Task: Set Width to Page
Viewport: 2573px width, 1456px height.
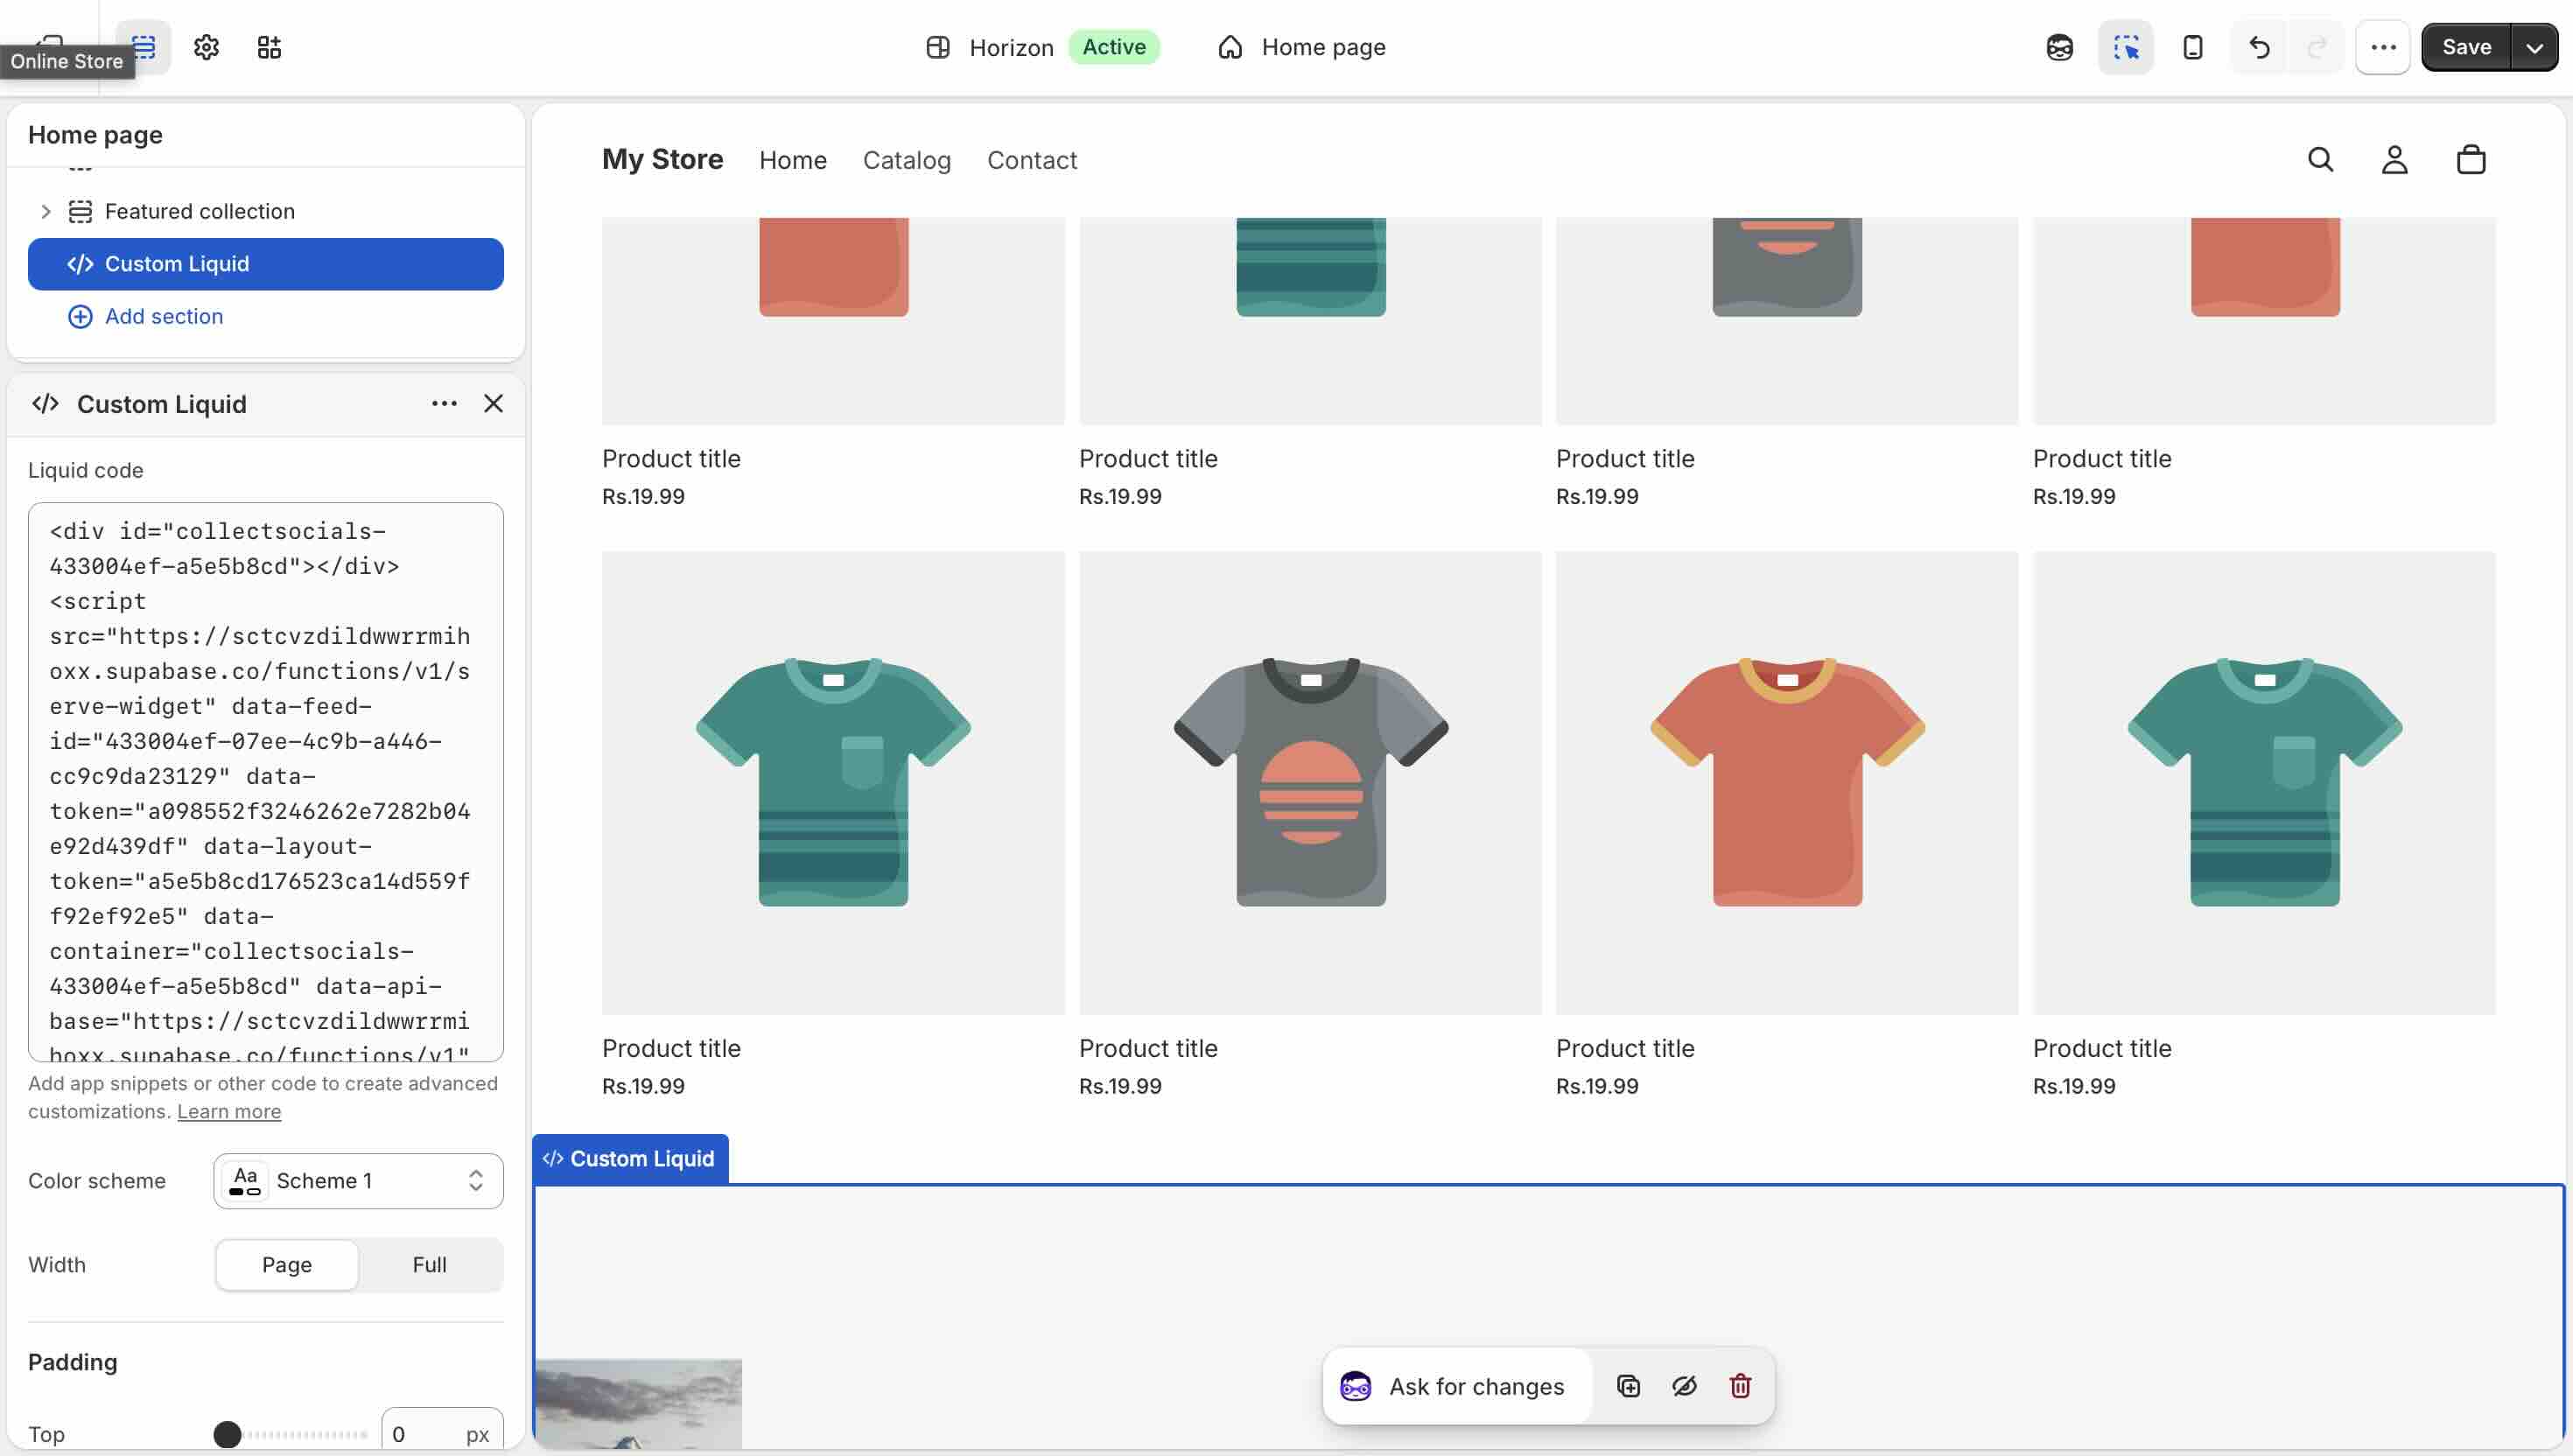Action: click(286, 1265)
